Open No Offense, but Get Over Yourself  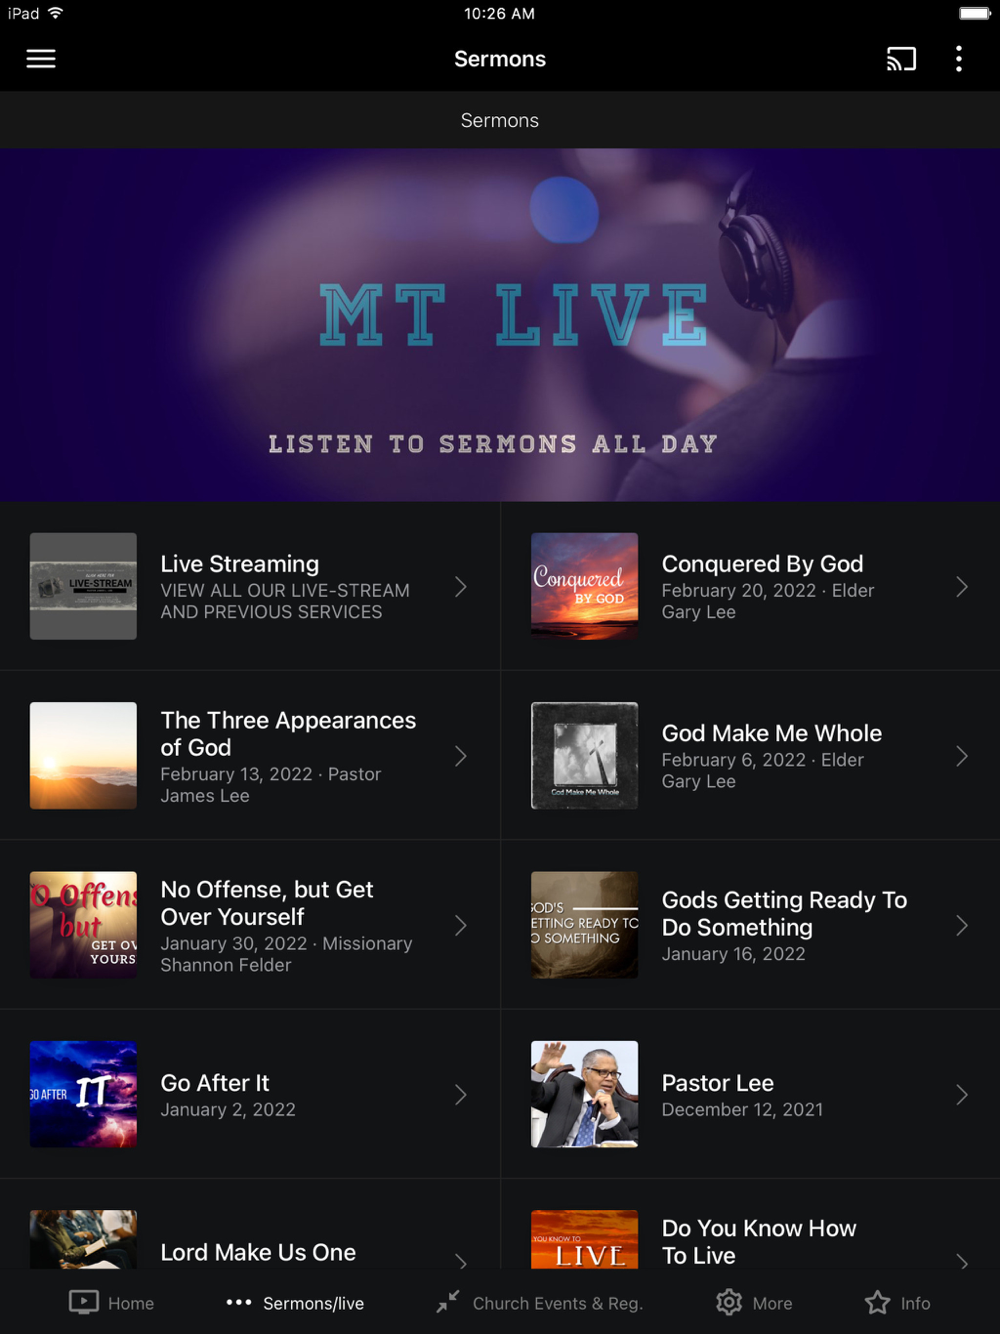(250, 925)
